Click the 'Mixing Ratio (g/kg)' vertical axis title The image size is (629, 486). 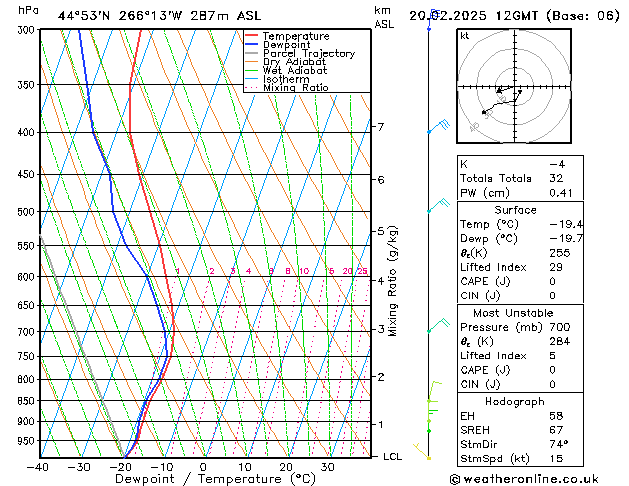pos(392,281)
